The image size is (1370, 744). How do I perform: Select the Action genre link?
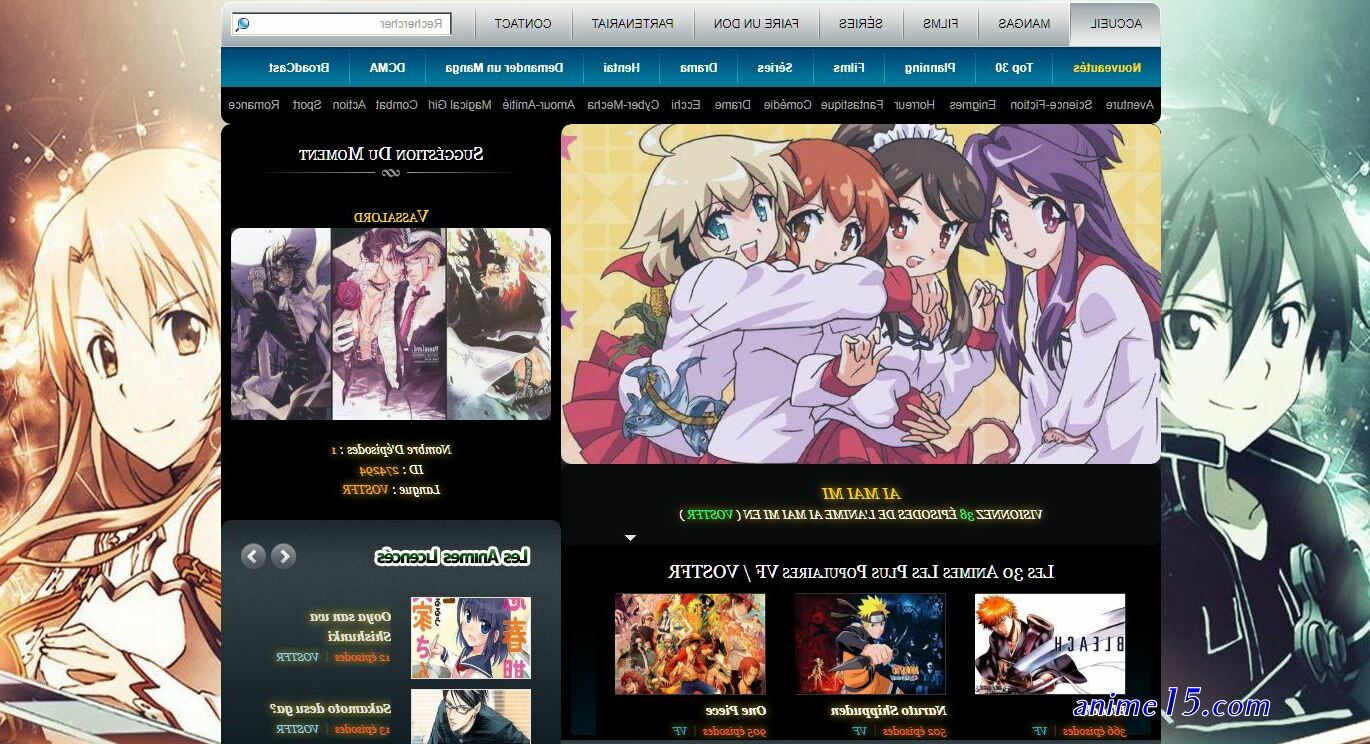349,104
